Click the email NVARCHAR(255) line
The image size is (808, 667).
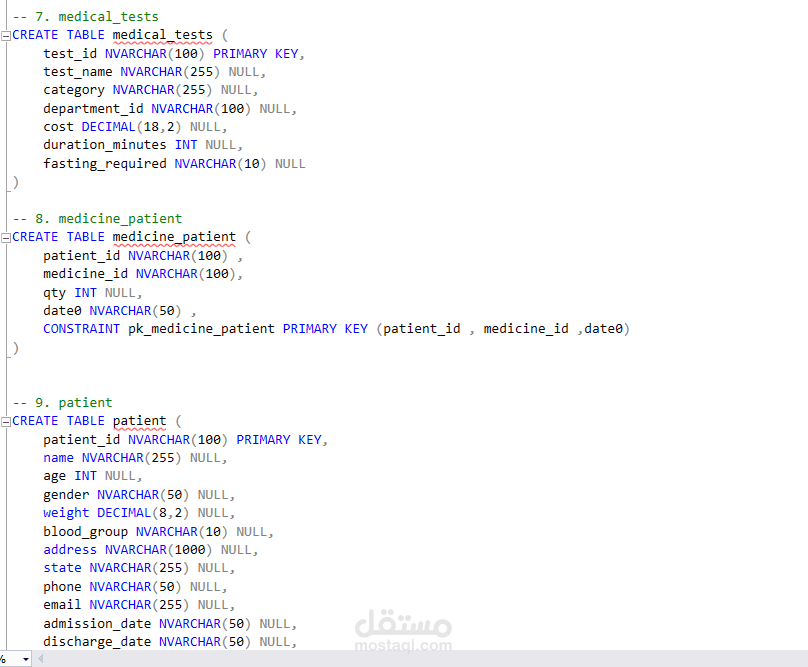tap(139, 605)
